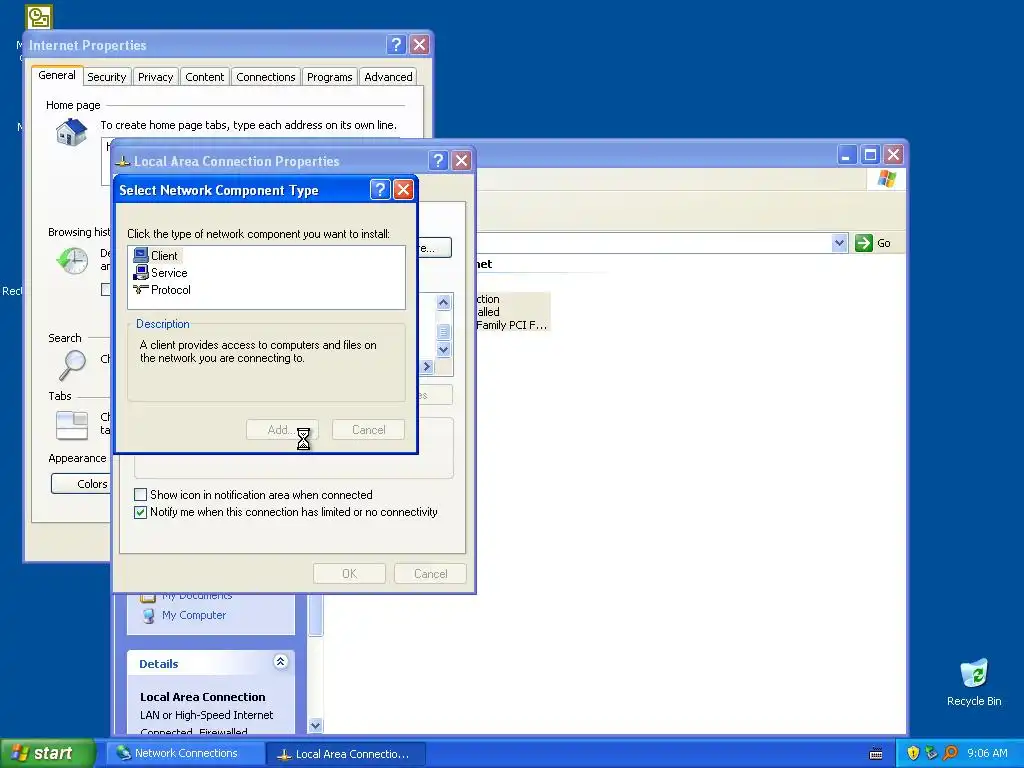Click the browsing history clock icon
The height and width of the screenshot is (768, 1024).
(72, 260)
